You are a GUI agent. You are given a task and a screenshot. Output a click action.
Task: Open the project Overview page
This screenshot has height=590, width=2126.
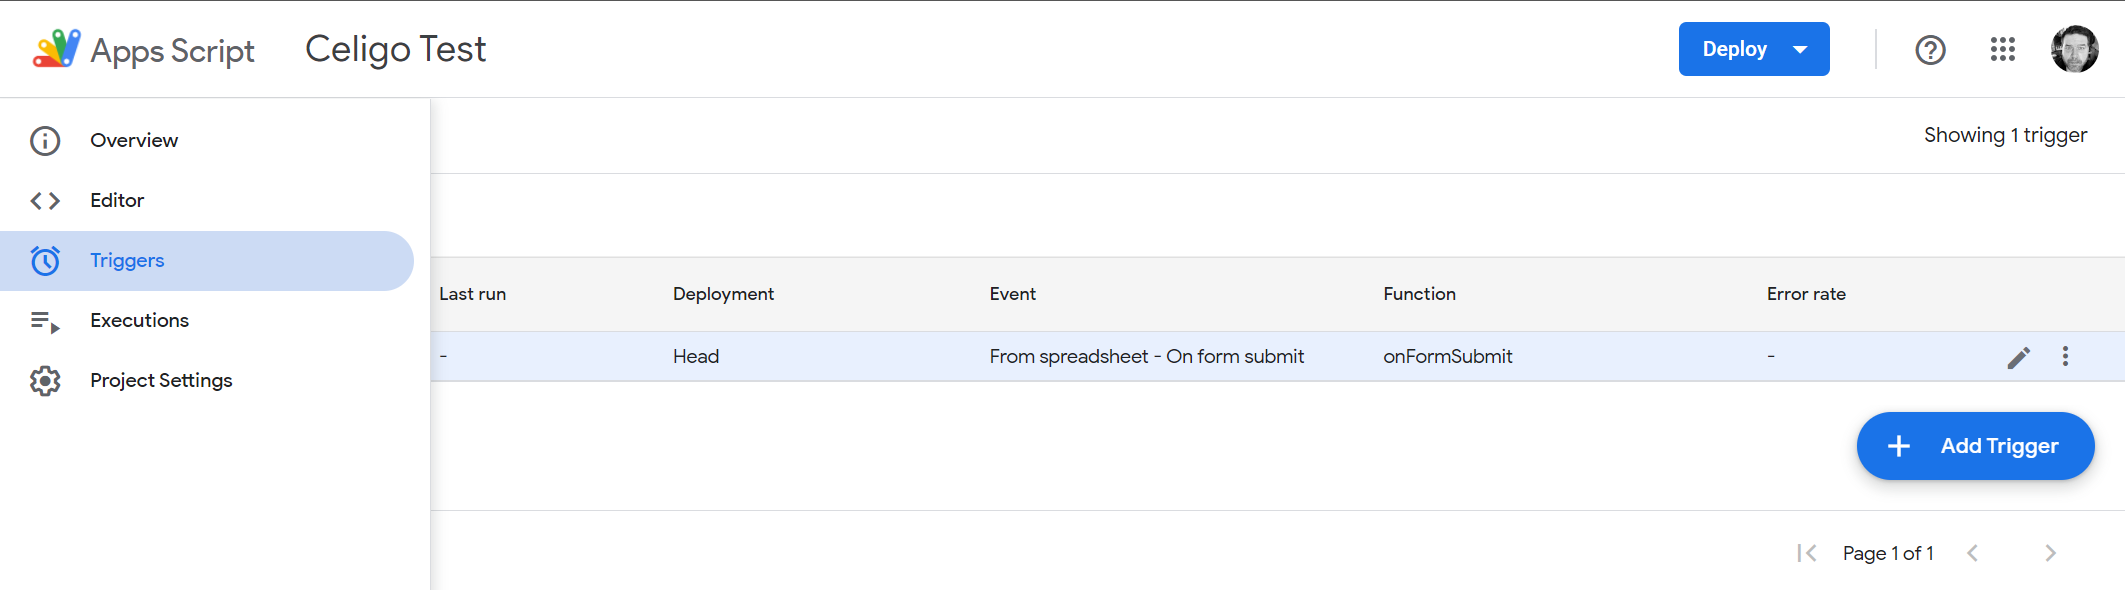[133, 140]
